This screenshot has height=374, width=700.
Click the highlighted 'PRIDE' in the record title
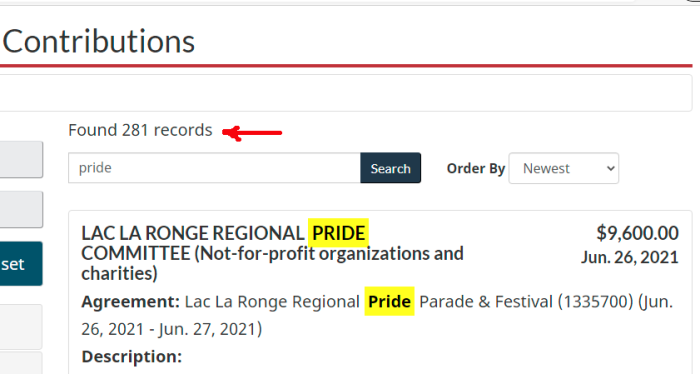[338, 233]
